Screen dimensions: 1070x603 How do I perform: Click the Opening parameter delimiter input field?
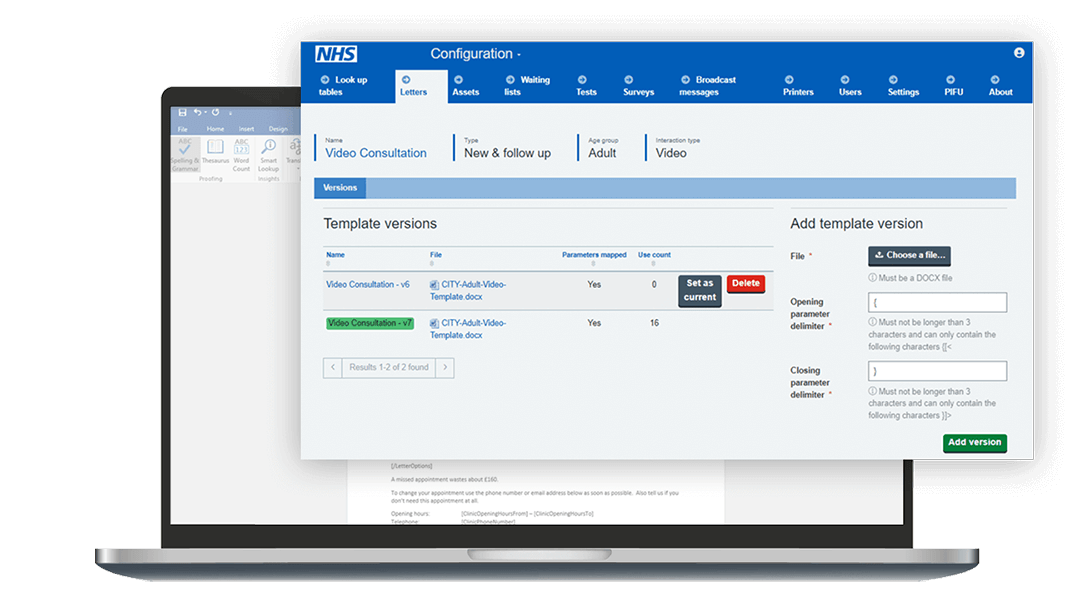tap(937, 302)
